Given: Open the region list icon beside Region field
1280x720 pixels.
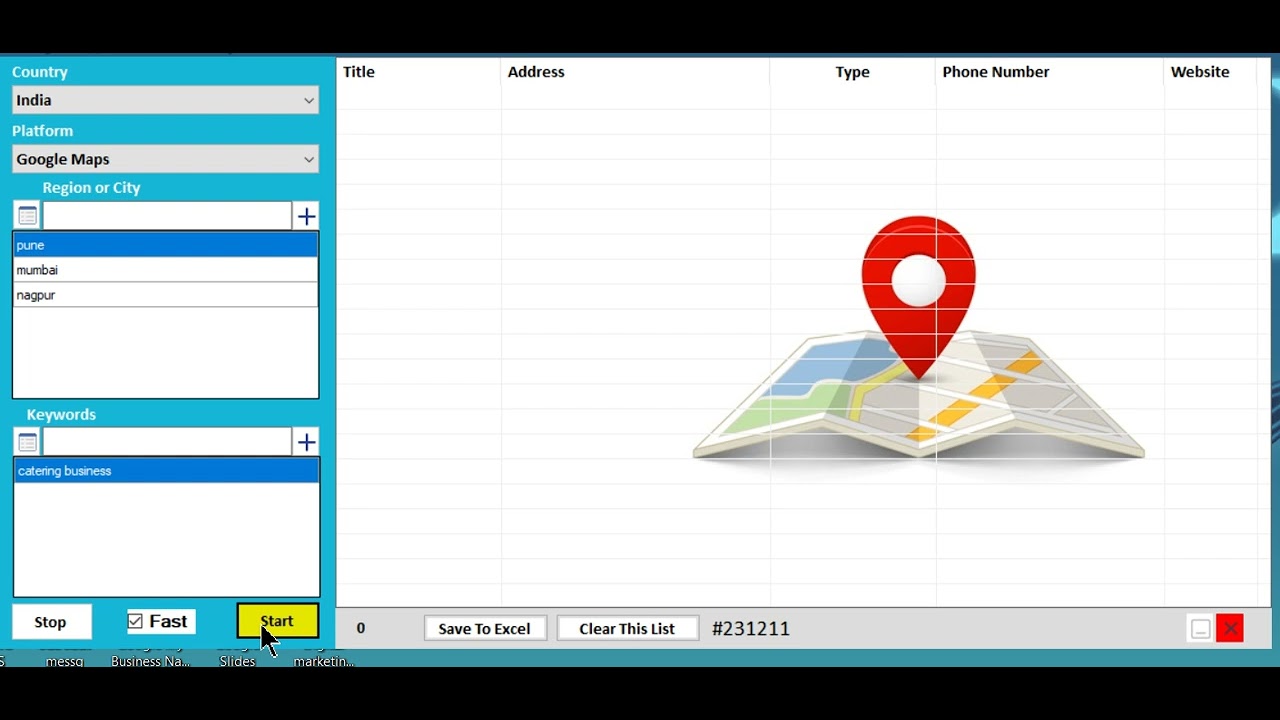Looking at the screenshot, I should [x=28, y=216].
